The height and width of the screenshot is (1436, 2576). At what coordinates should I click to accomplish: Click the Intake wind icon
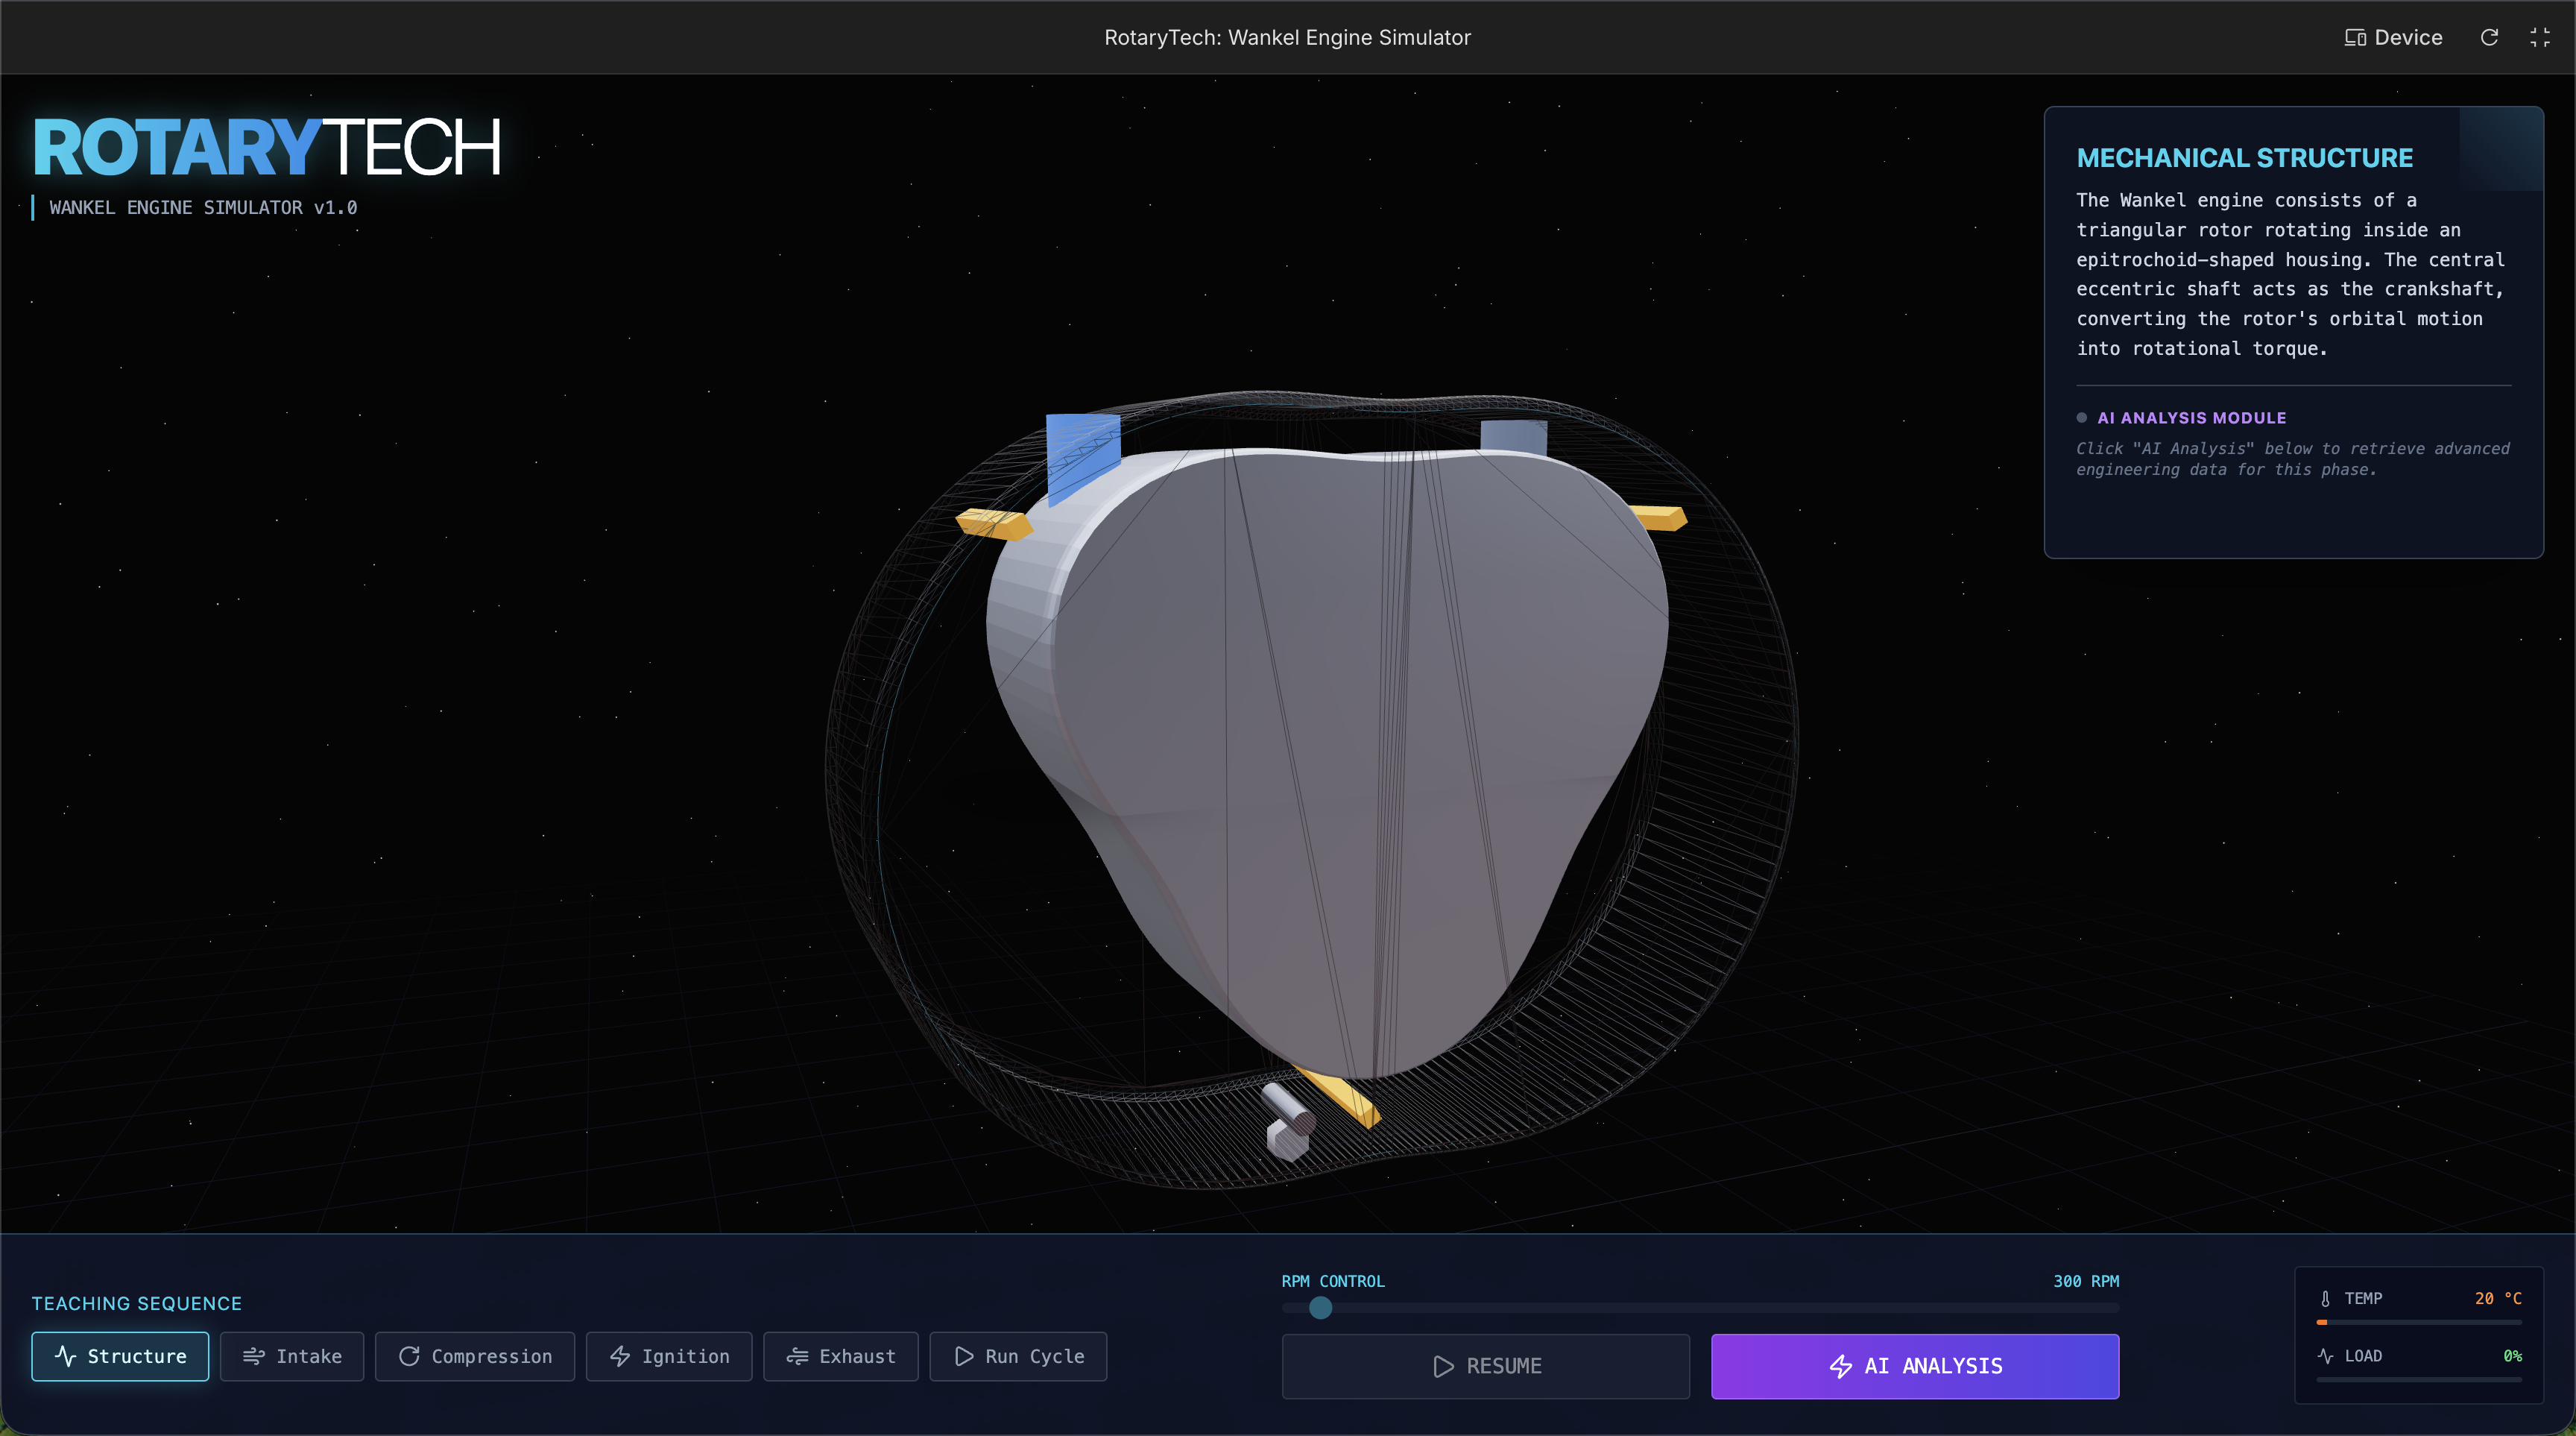254,1356
